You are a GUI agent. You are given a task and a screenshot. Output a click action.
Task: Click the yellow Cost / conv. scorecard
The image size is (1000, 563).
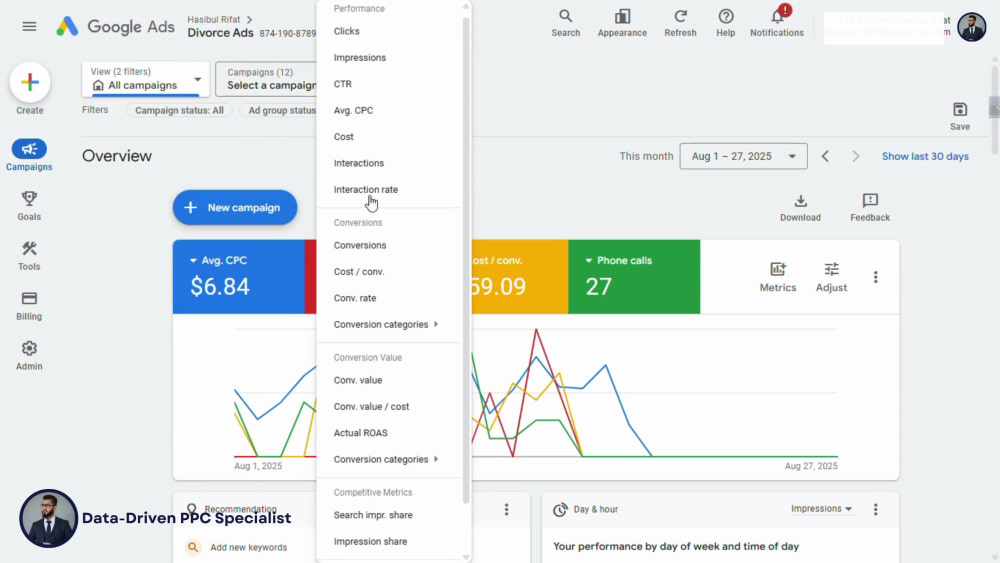click(520, 277)
